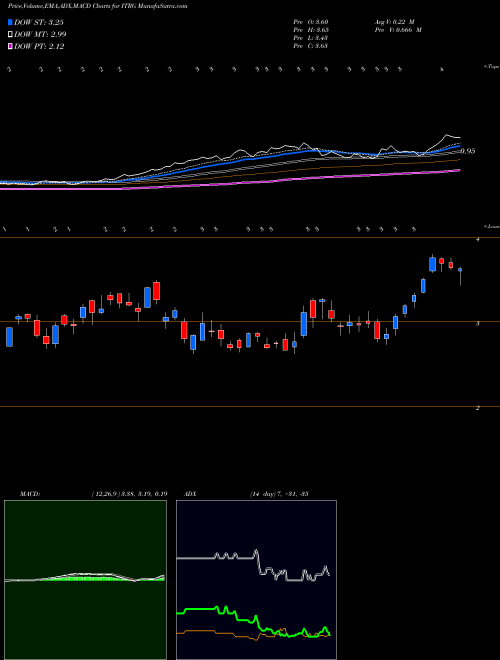Click the MACD (12,26,9) values text

[129, 494]
